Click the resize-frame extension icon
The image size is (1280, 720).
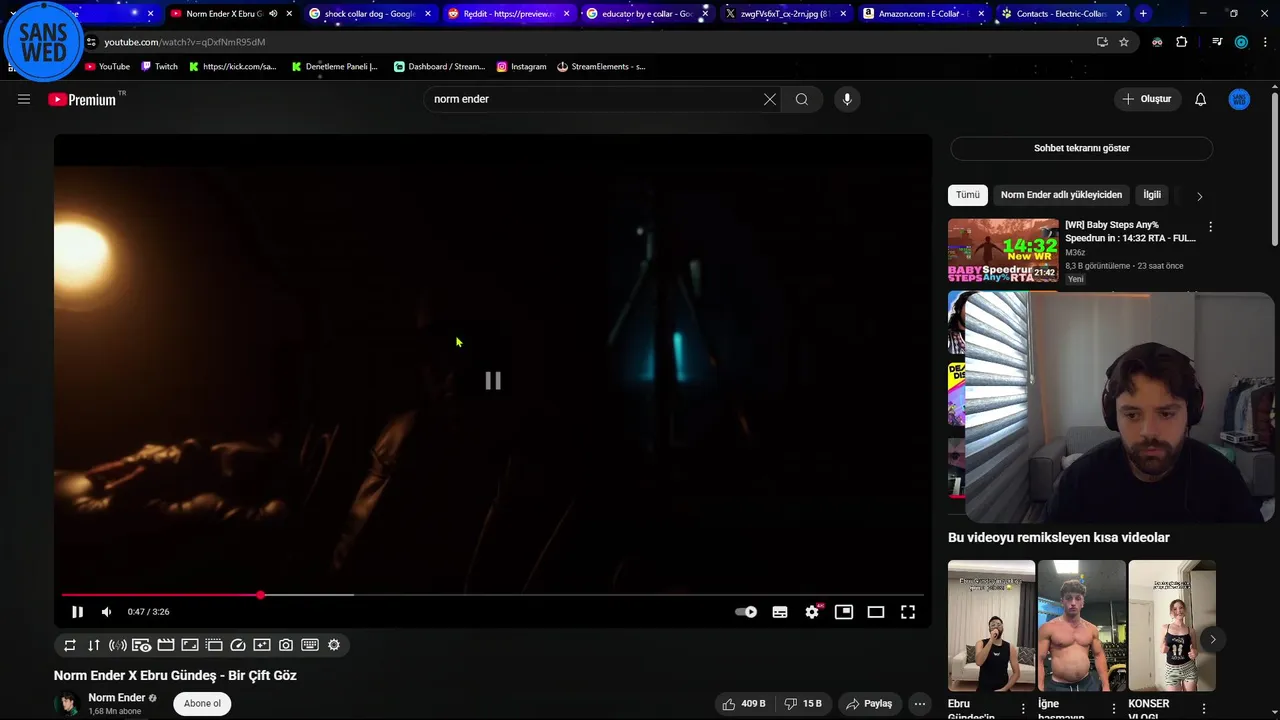190,645
